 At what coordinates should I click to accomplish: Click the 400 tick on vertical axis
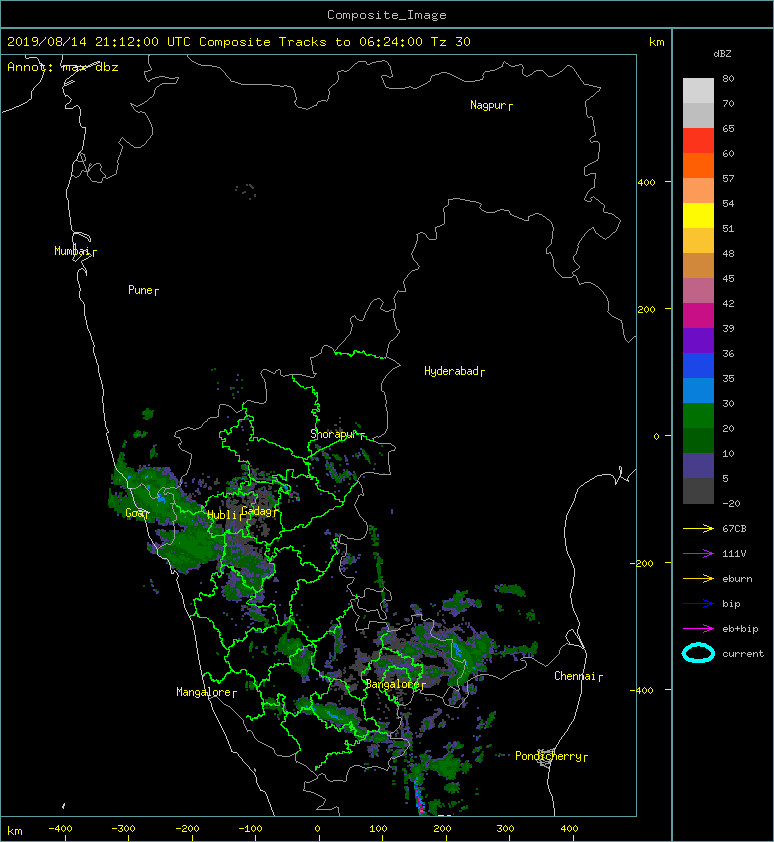(x=646, y=183)
